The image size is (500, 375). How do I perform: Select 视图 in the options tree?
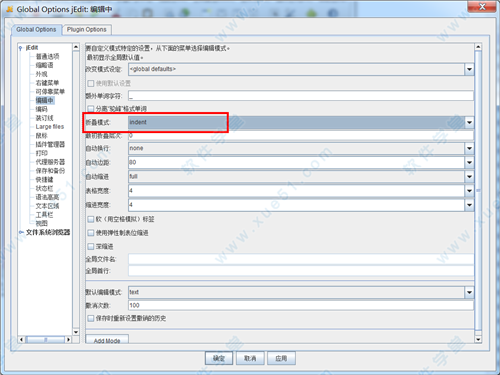41,223
